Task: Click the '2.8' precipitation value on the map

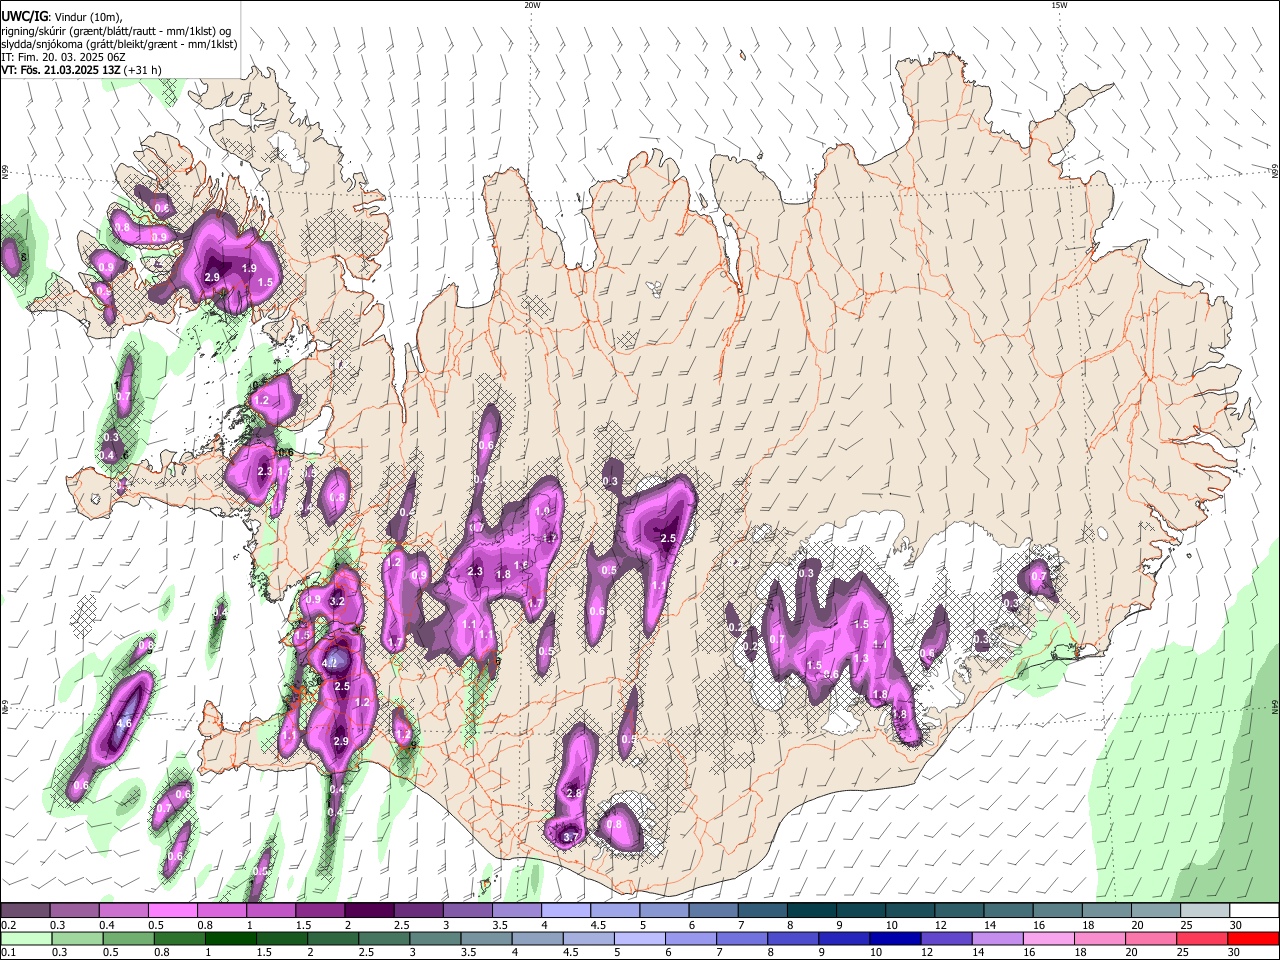Action: [x=574, y=793]
